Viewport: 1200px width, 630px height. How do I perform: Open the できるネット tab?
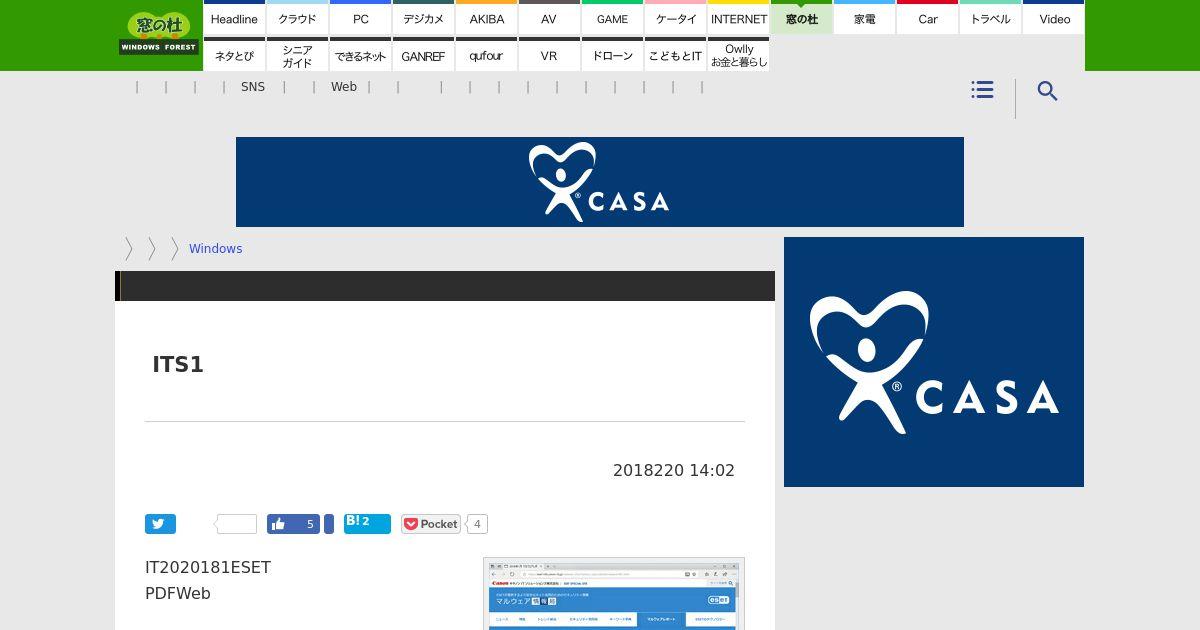(360, 55)
